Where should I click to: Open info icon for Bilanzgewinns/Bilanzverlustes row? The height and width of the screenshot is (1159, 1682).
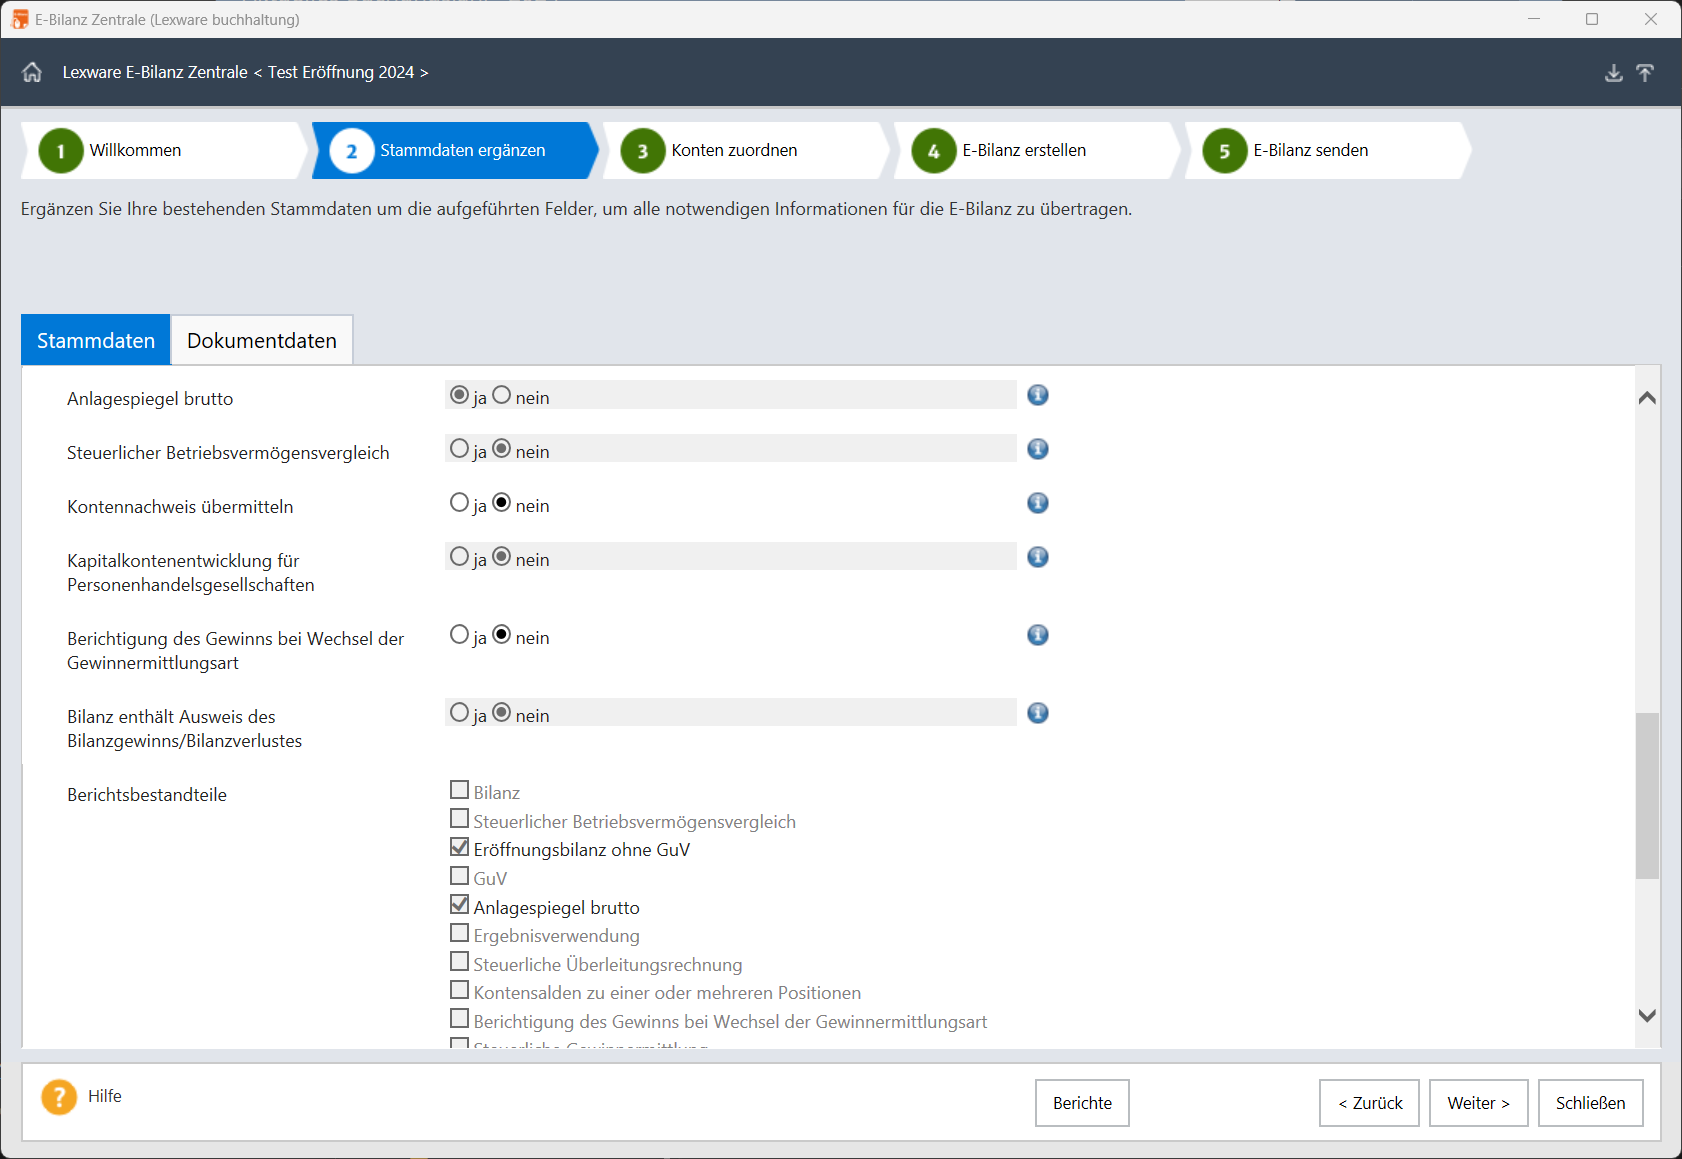pyautogui.click(x=1038, y=713)
